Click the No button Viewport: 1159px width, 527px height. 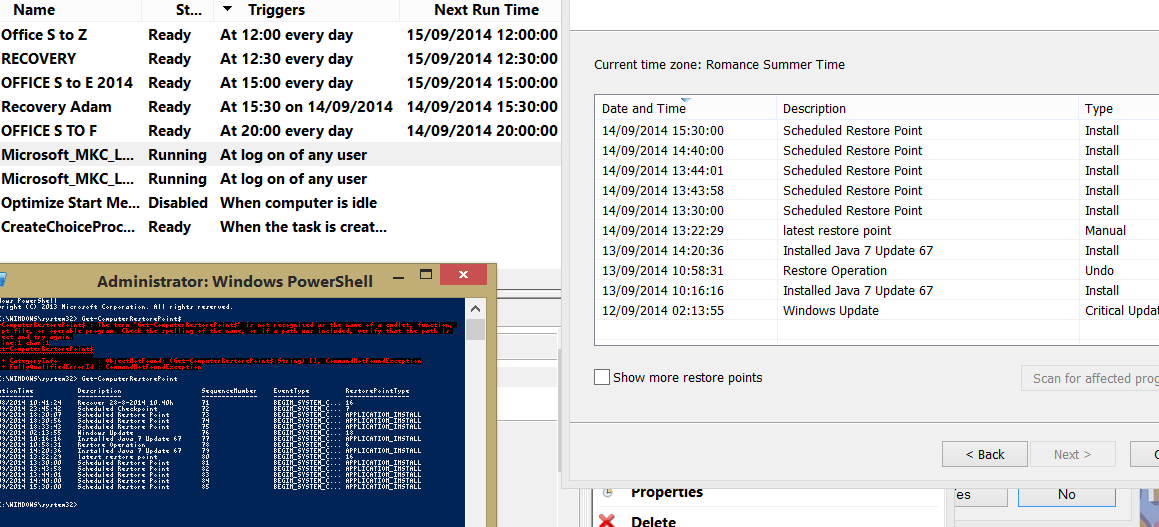[x=1066, y=494]
